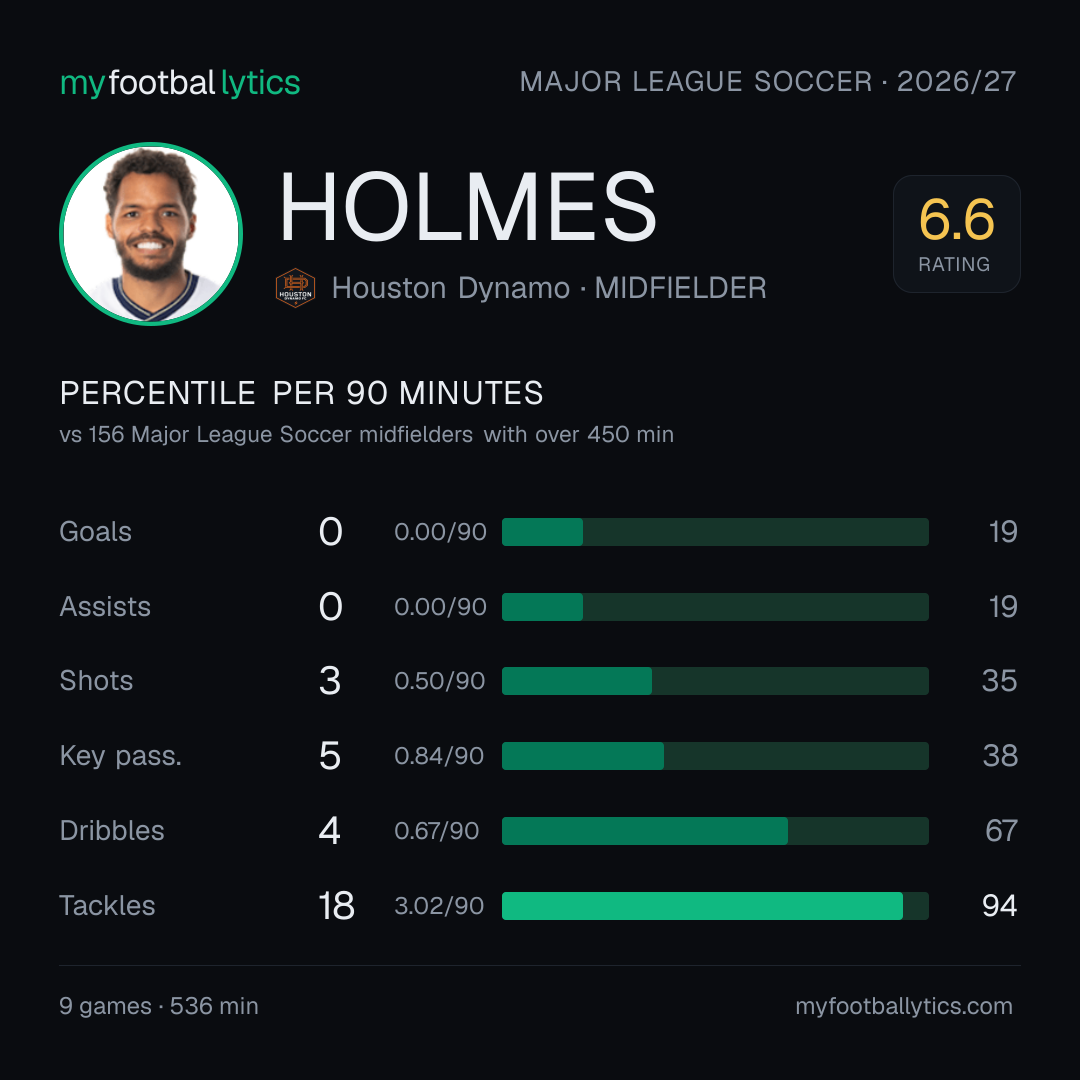1080x1080 pixels.
Task: Open the myfootballytics logo
Action: [180, 83]
